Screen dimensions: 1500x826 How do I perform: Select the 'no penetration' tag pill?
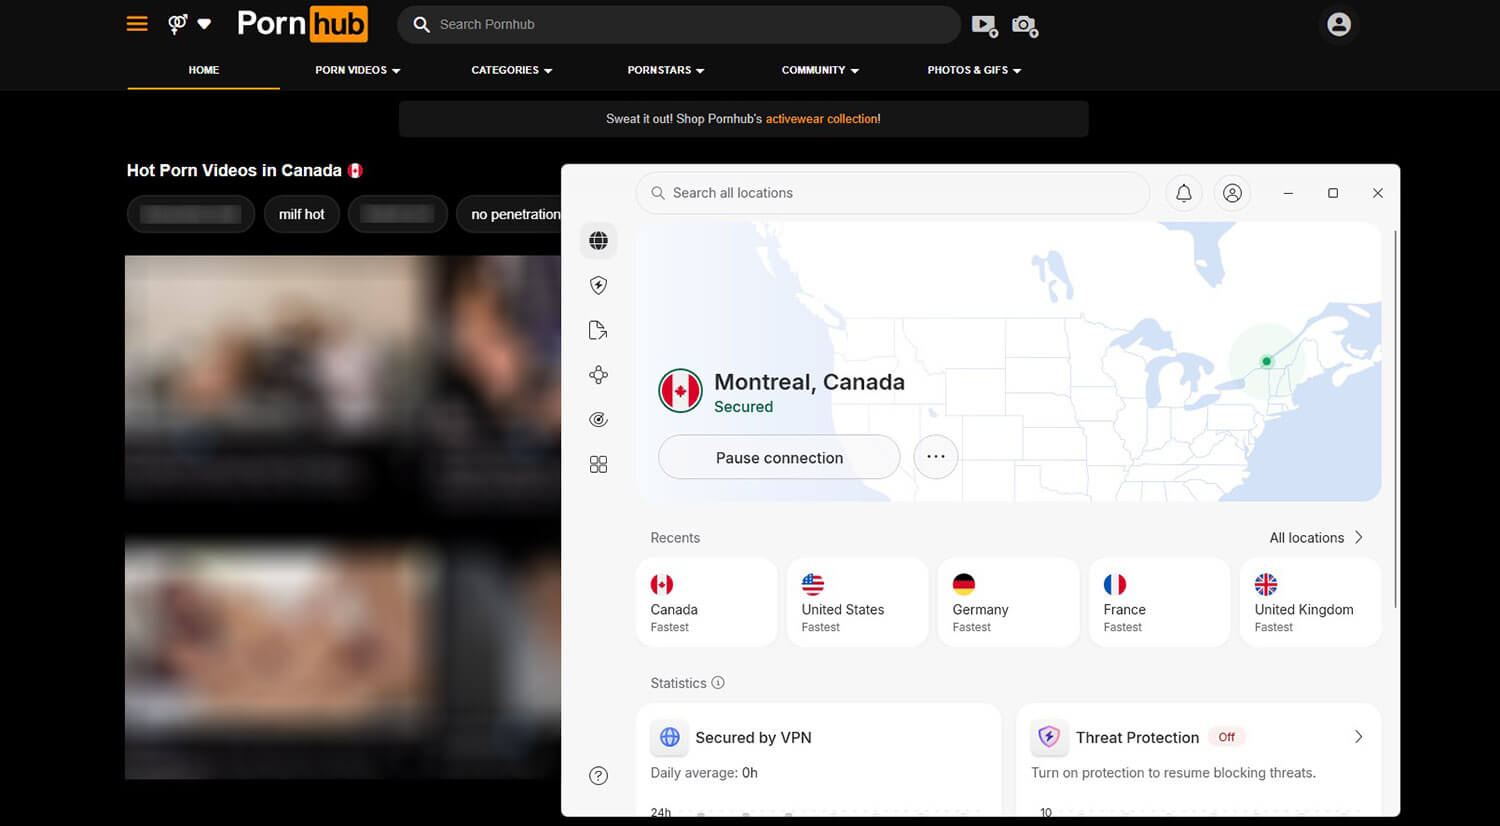point(510,214)
